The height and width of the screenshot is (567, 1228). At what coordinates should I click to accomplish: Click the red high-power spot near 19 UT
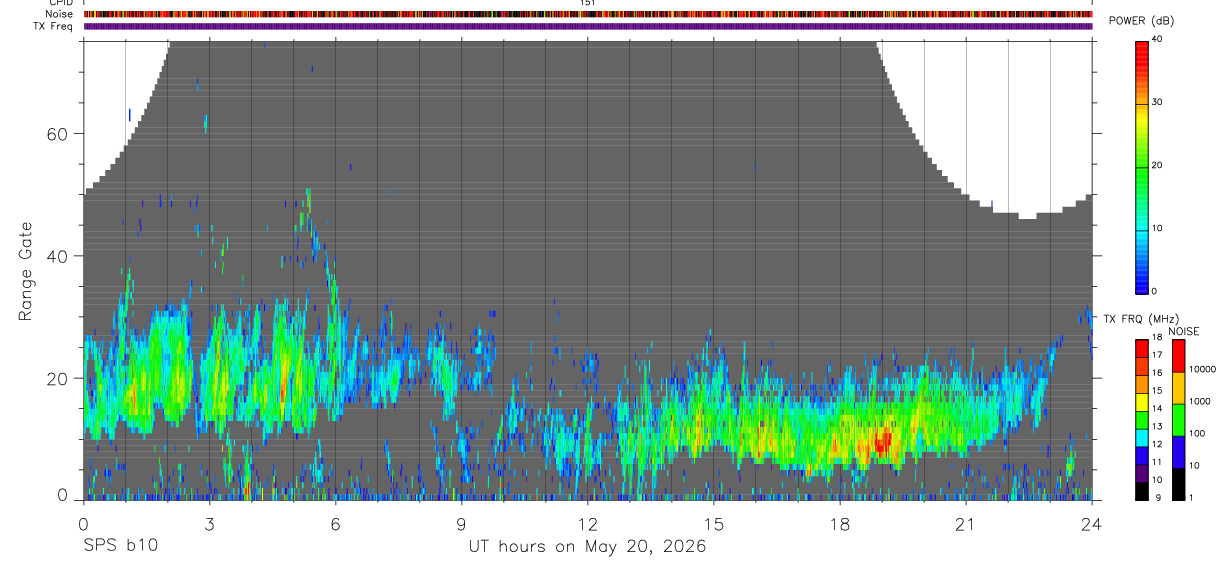[x=881, y=441]
